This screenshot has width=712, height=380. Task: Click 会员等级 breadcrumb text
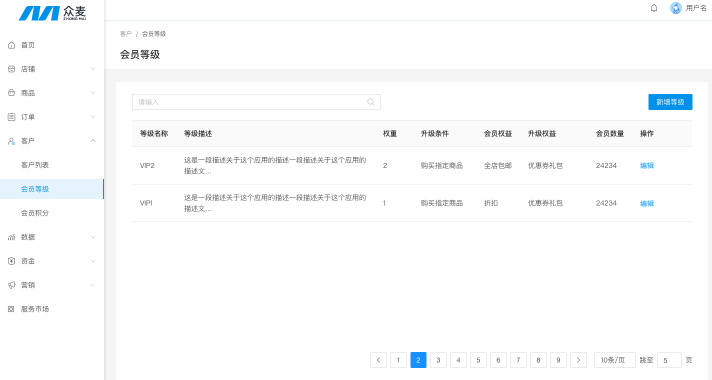coord(154,34)
